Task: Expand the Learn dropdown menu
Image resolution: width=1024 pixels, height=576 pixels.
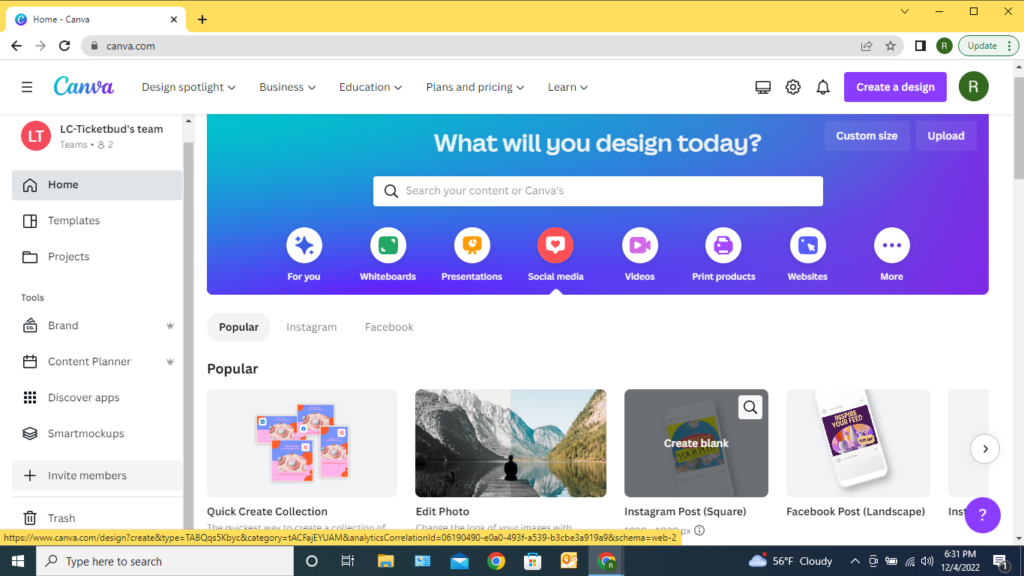Action: (x=568, y=87)
